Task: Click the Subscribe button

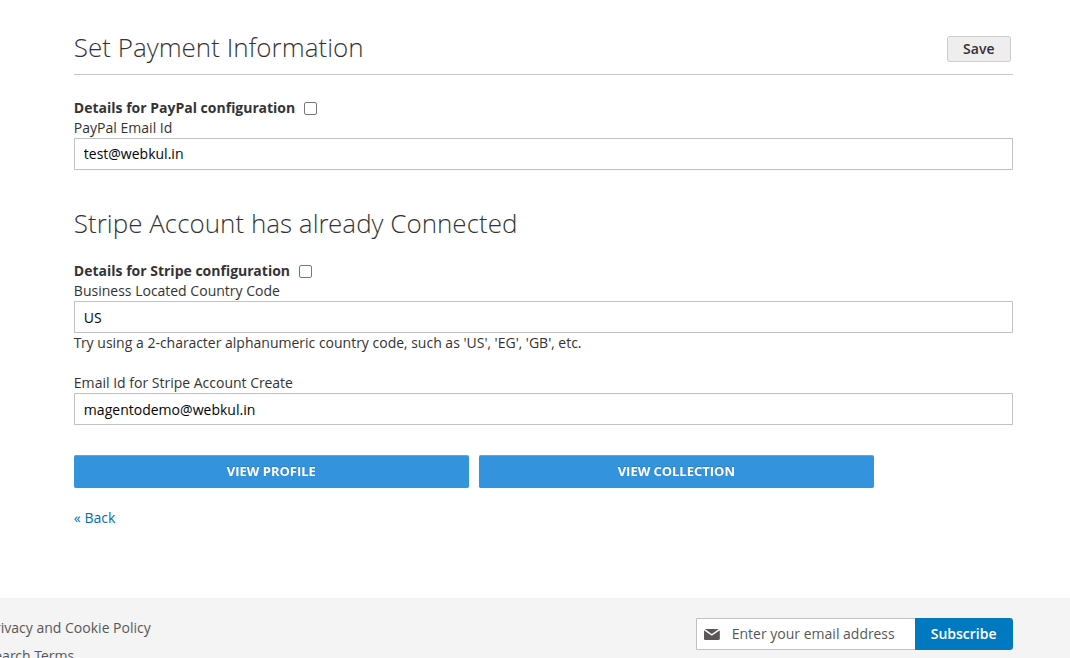Action: pyautogui.click(x=962, y=633)
